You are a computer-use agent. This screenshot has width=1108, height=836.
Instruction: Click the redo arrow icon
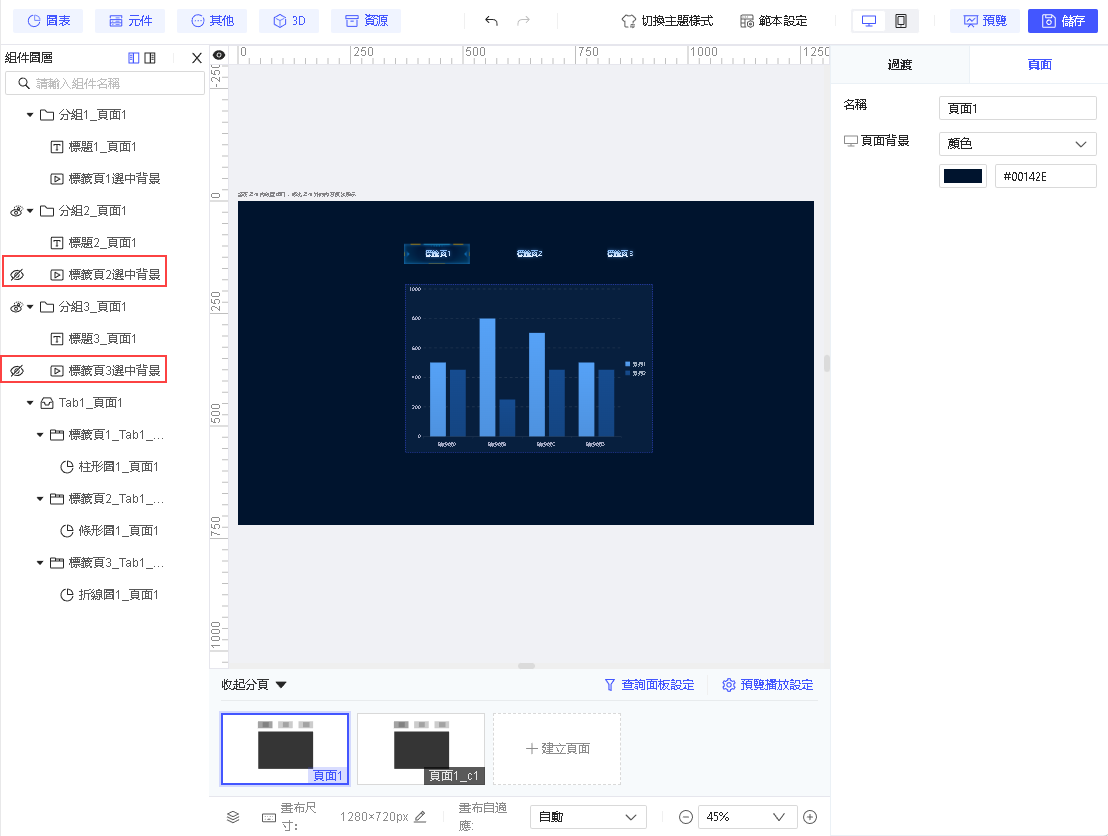(x=523, y=20)
